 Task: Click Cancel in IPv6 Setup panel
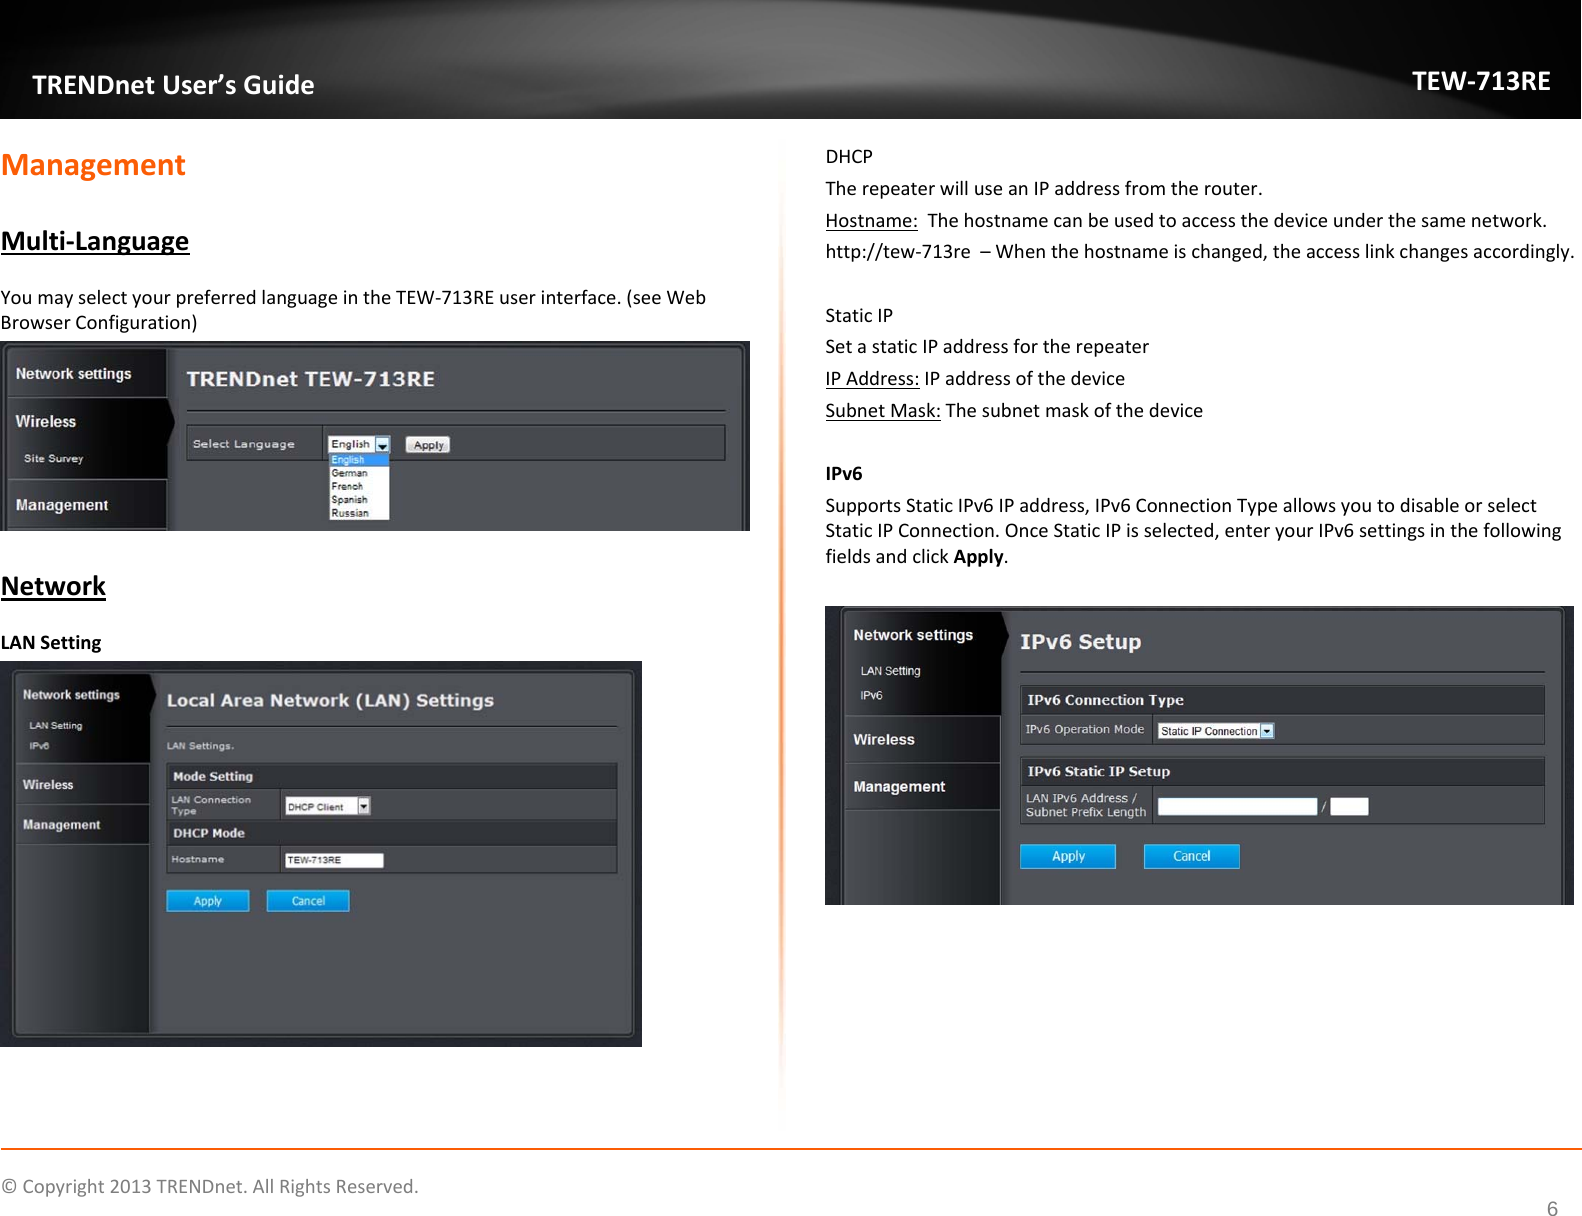click(x=1192, y=856)
